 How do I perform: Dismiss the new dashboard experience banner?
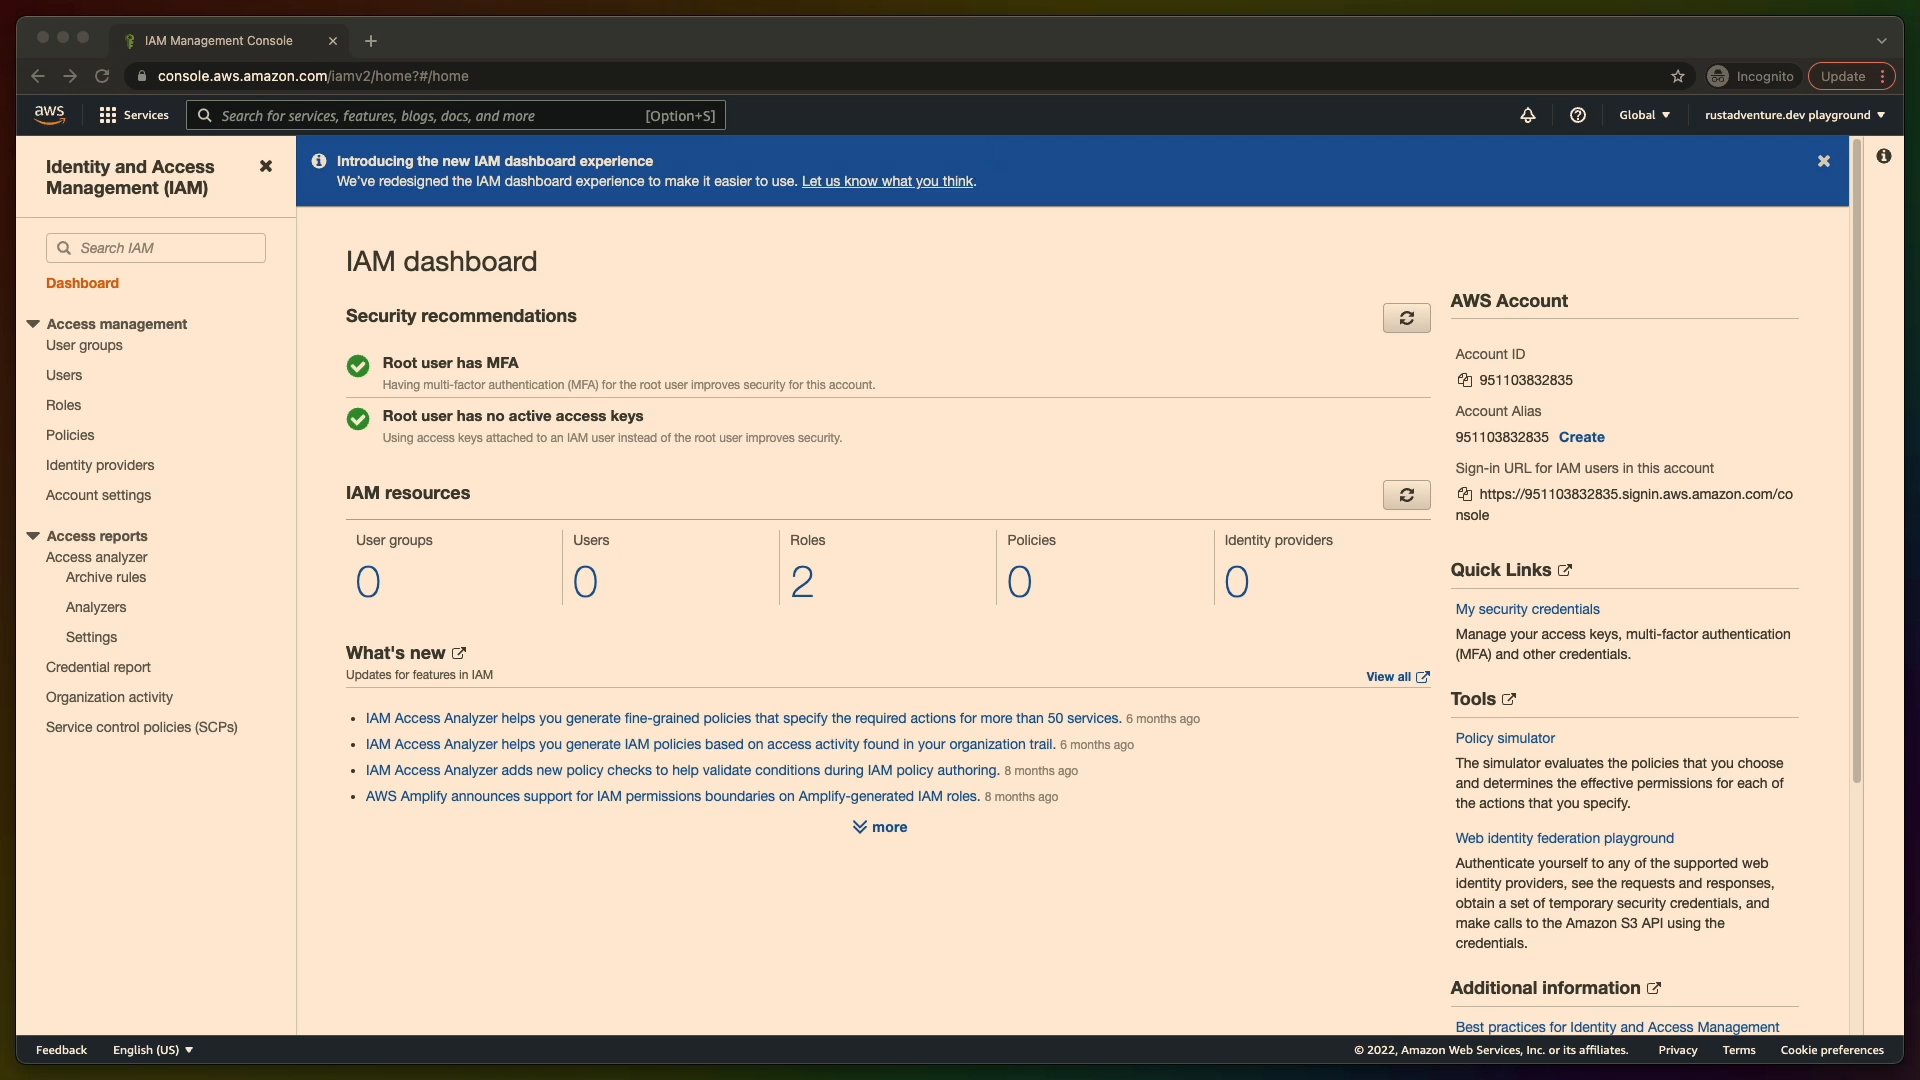(1823, 161)
